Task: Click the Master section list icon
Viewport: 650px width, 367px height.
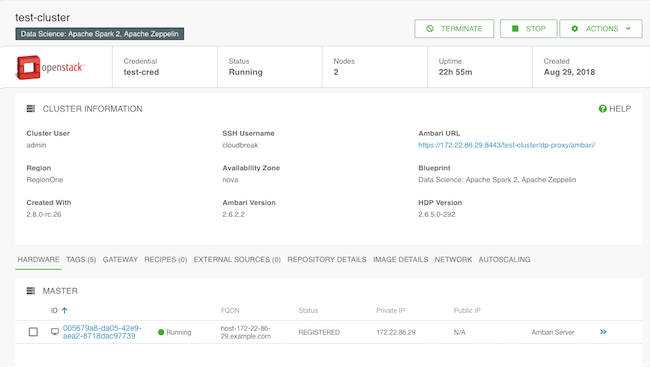Action: (31, 291)
